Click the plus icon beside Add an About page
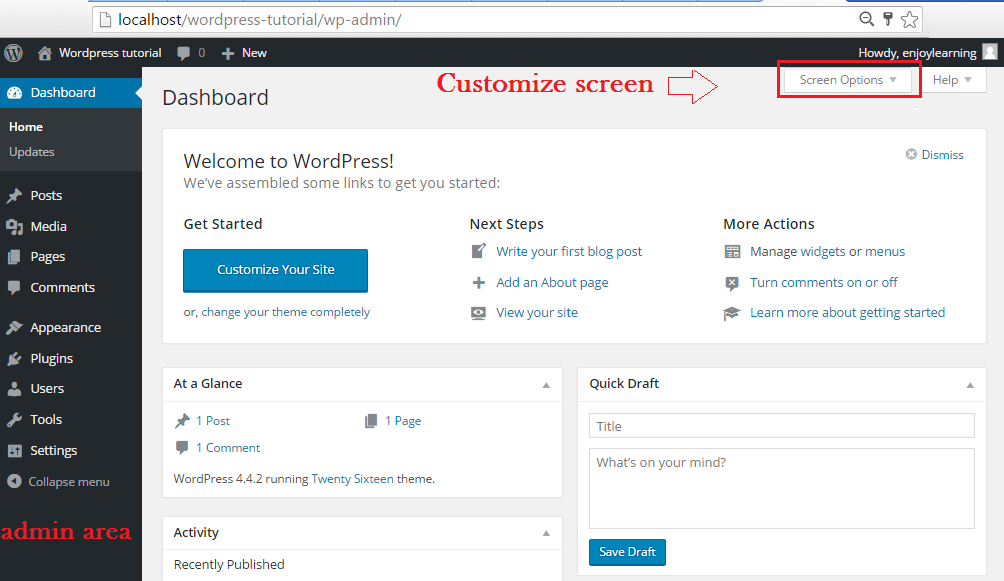The height and width of the screenshot is (581, 1004). [478, 282]
